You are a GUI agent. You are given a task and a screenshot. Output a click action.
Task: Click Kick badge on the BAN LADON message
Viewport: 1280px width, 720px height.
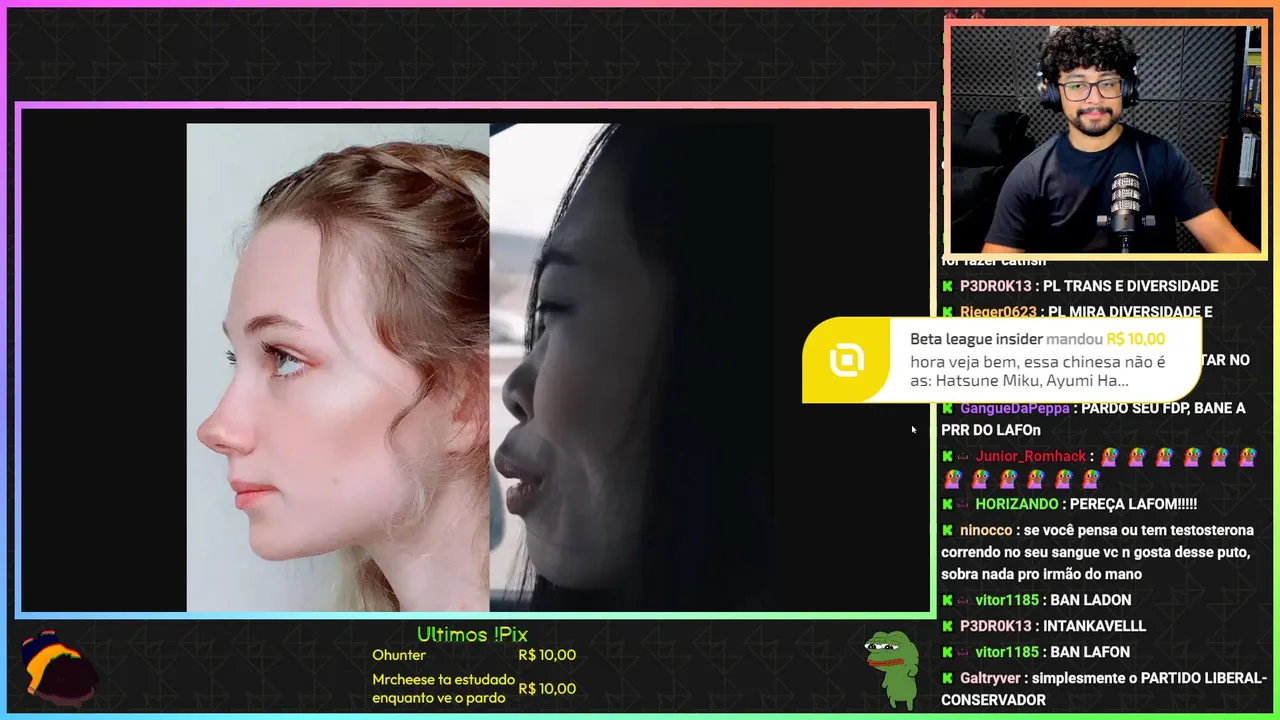tap(947, 600)
